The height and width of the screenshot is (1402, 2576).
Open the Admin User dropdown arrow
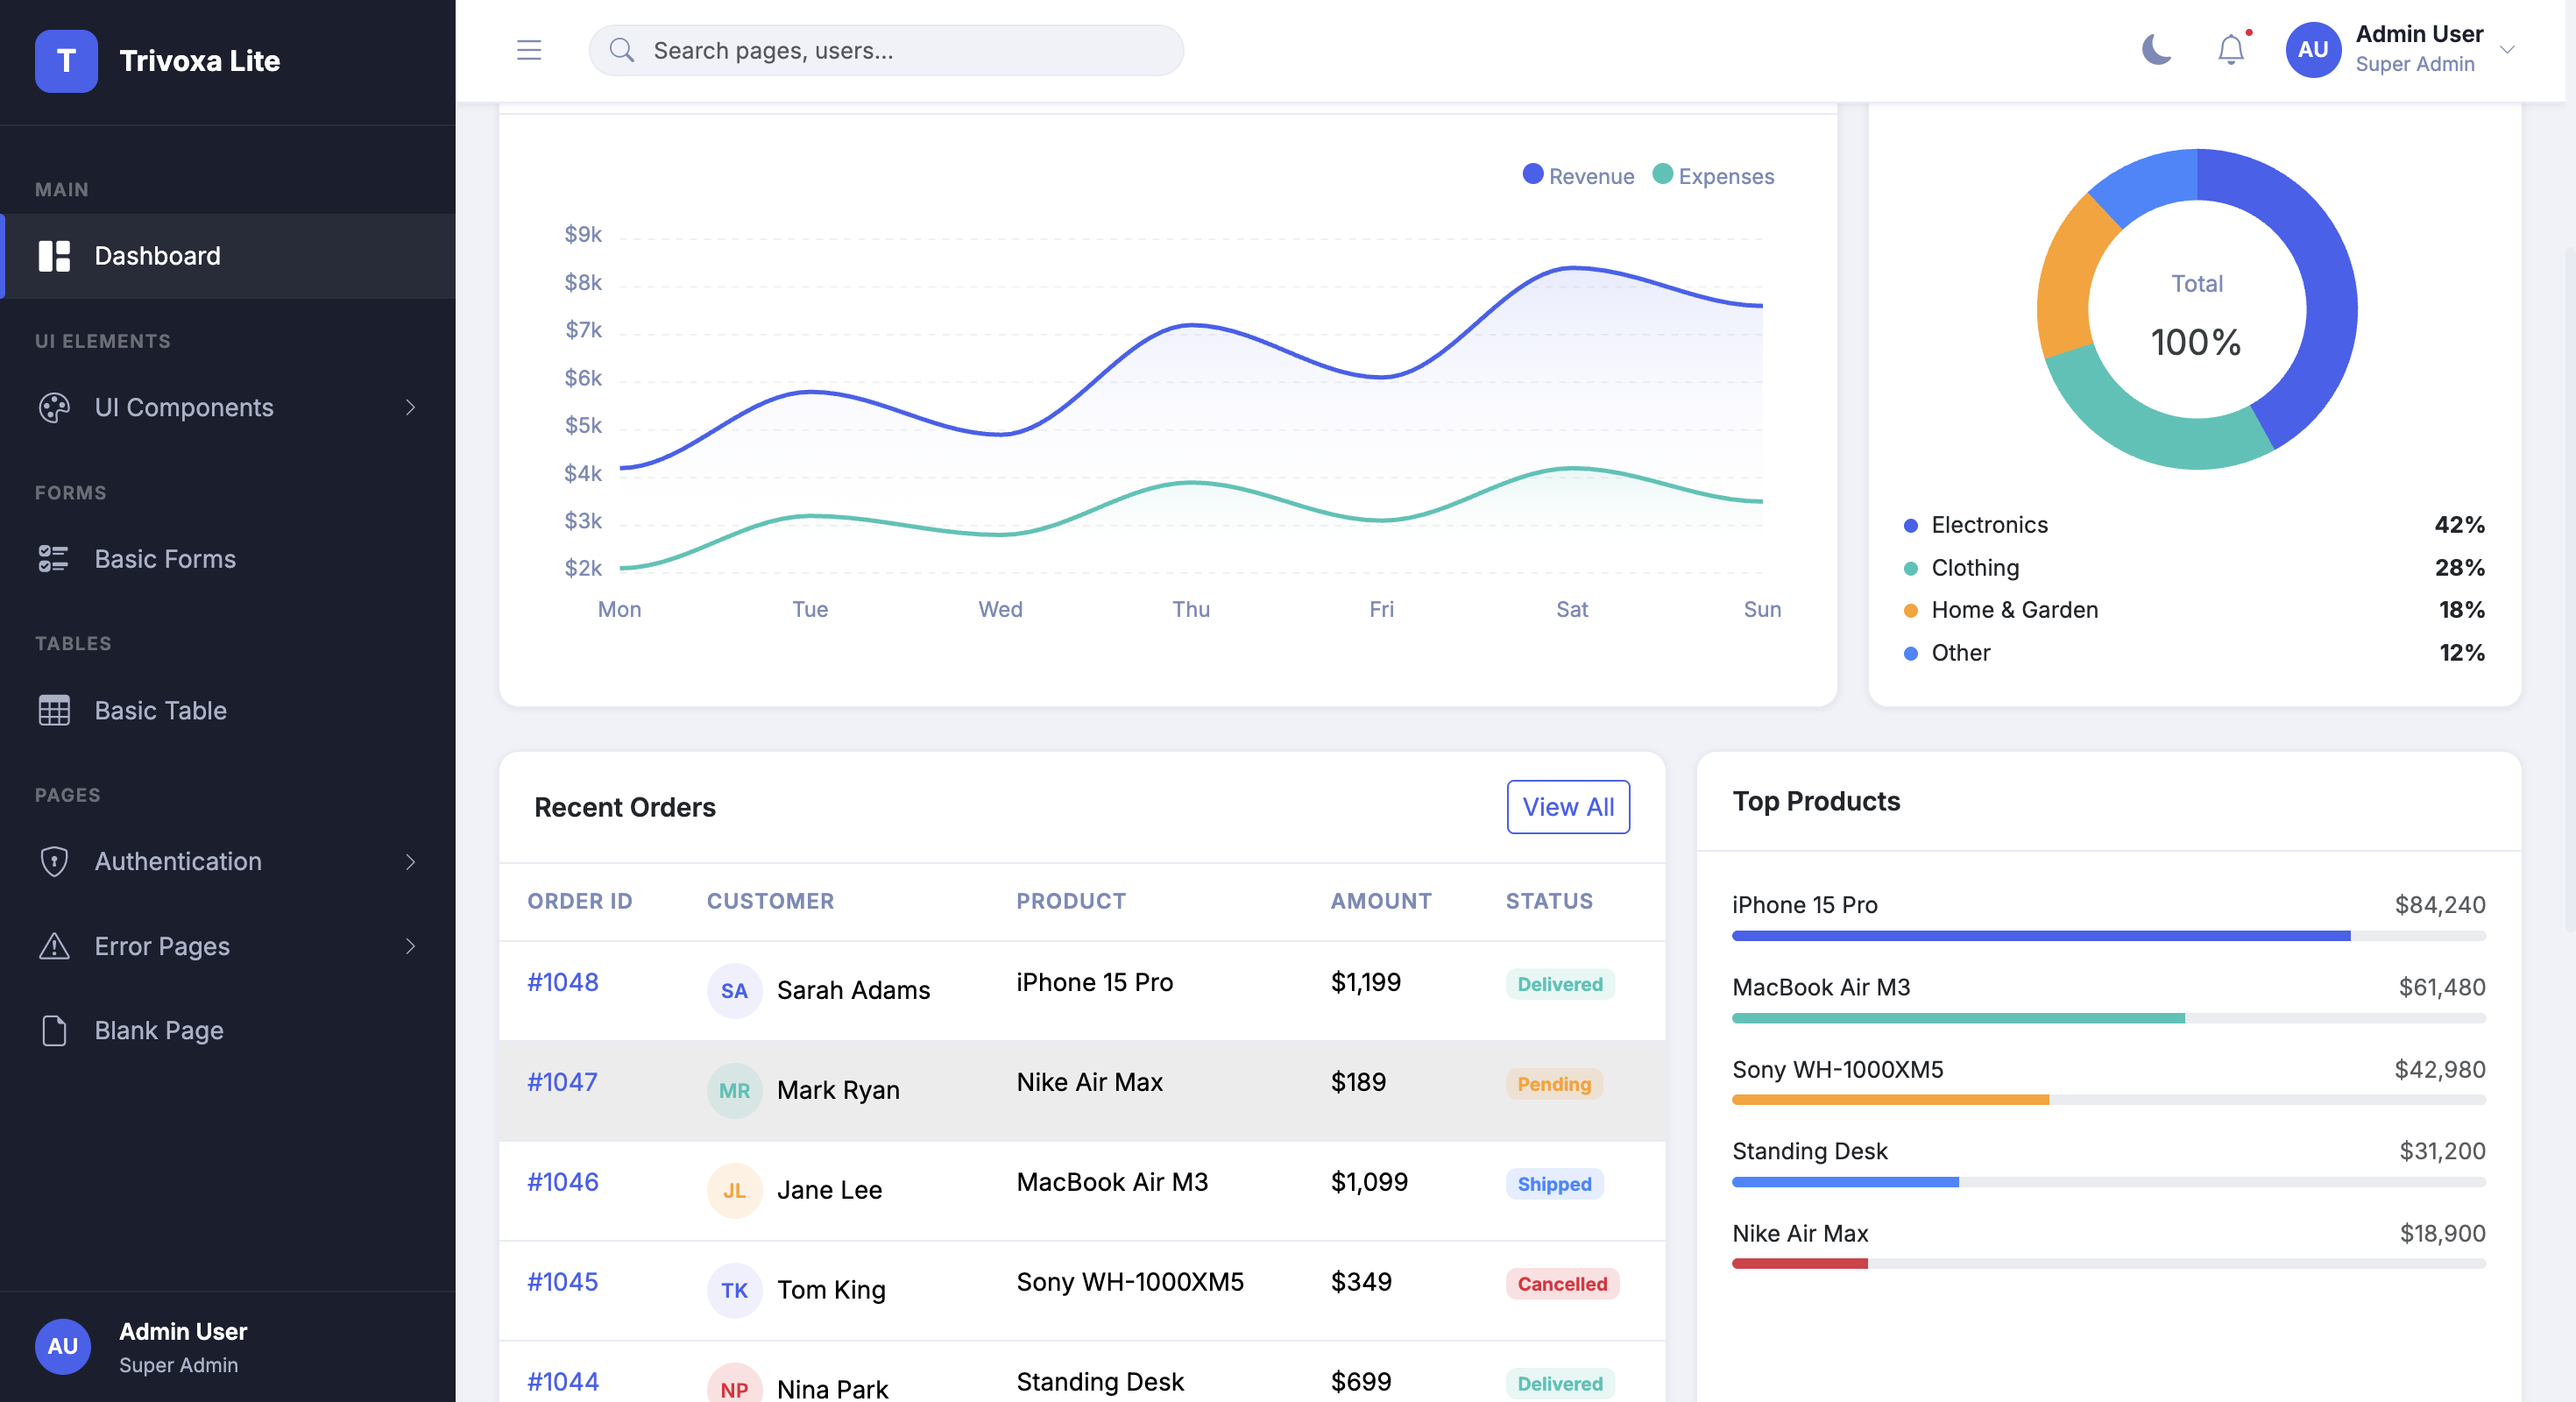2506,50
